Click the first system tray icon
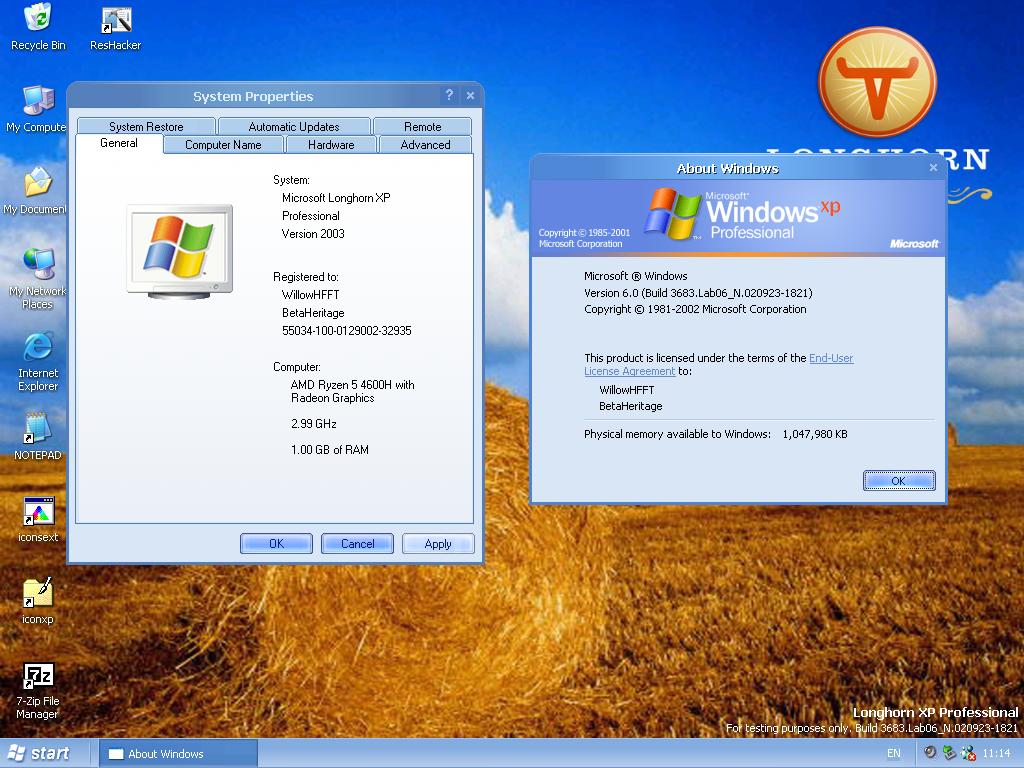The image size is (1024, 768). 930,753
